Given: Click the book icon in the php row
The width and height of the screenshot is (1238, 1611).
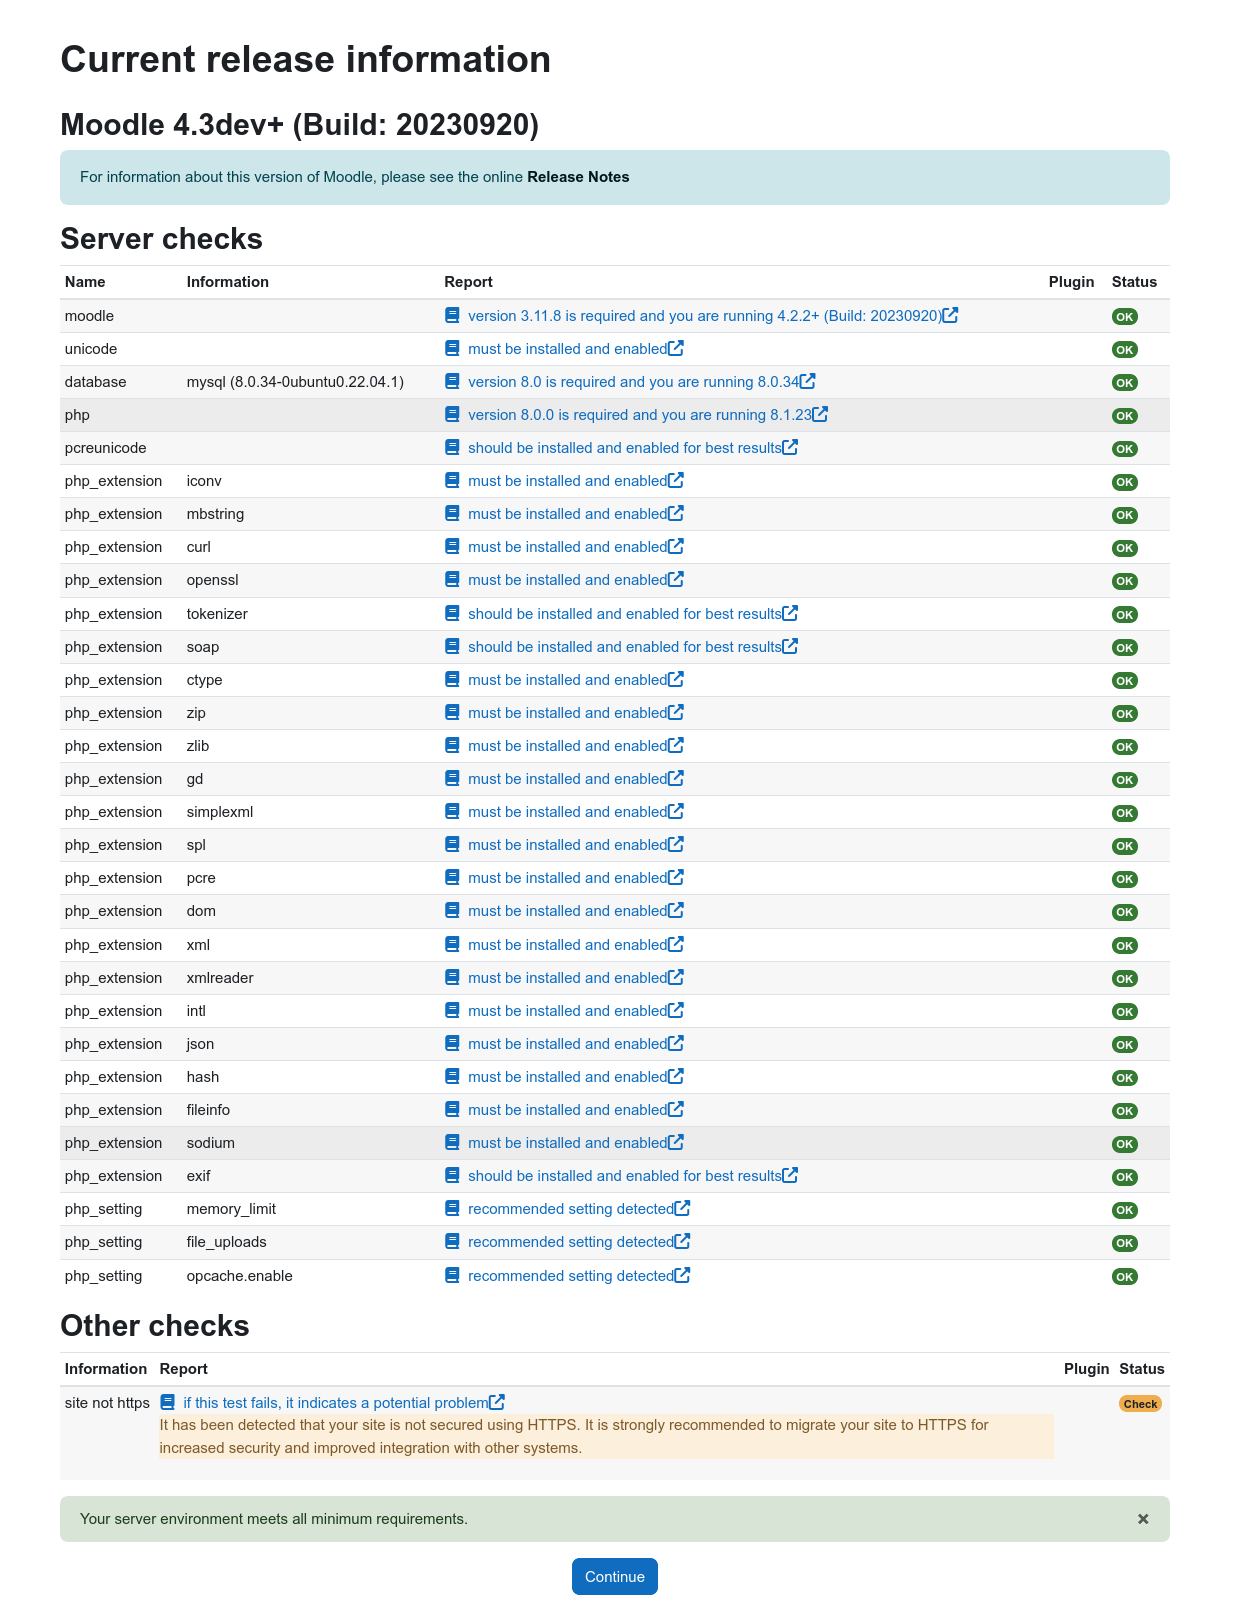Looking at the screenshot, I should [452, 414].
